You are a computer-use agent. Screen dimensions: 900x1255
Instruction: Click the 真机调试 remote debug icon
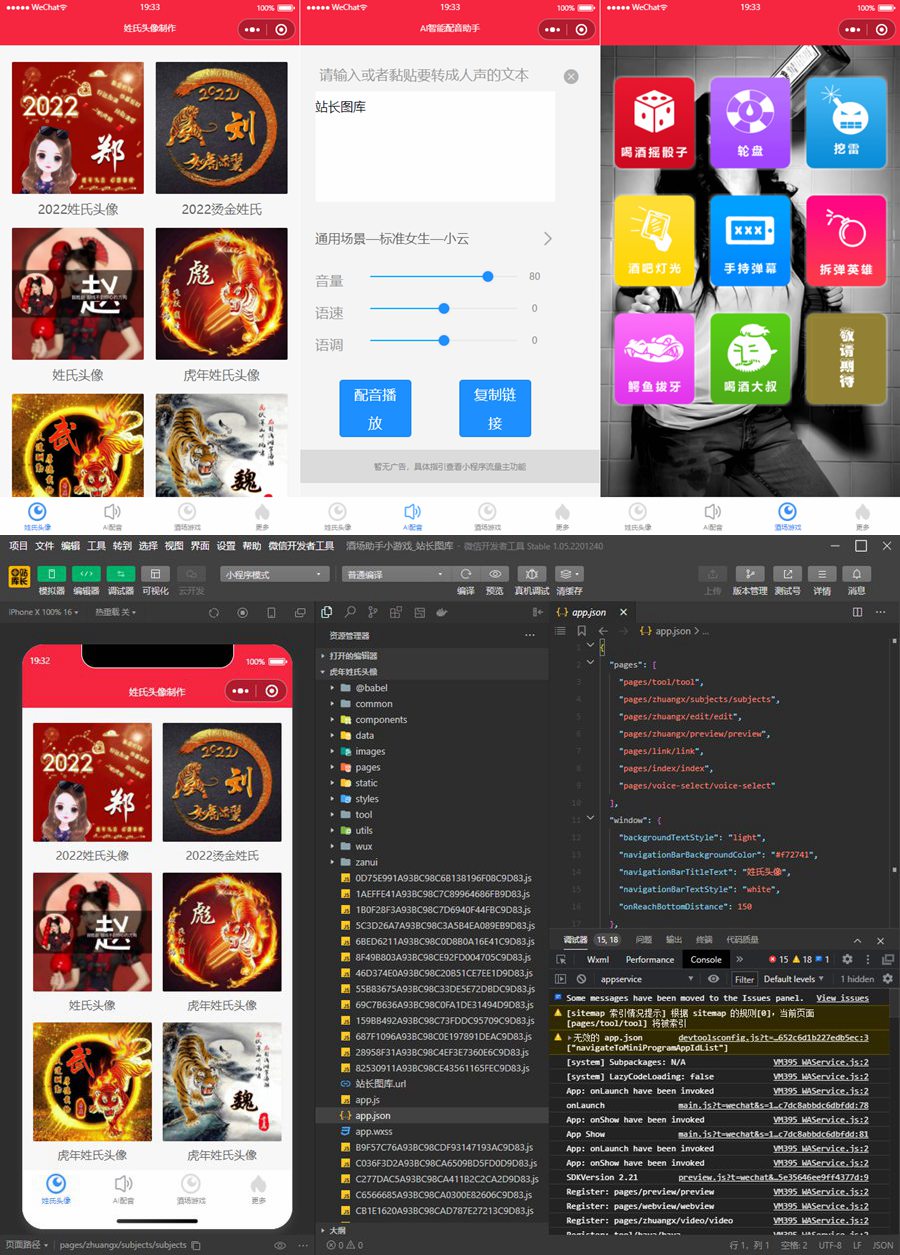tap(530, 574)
